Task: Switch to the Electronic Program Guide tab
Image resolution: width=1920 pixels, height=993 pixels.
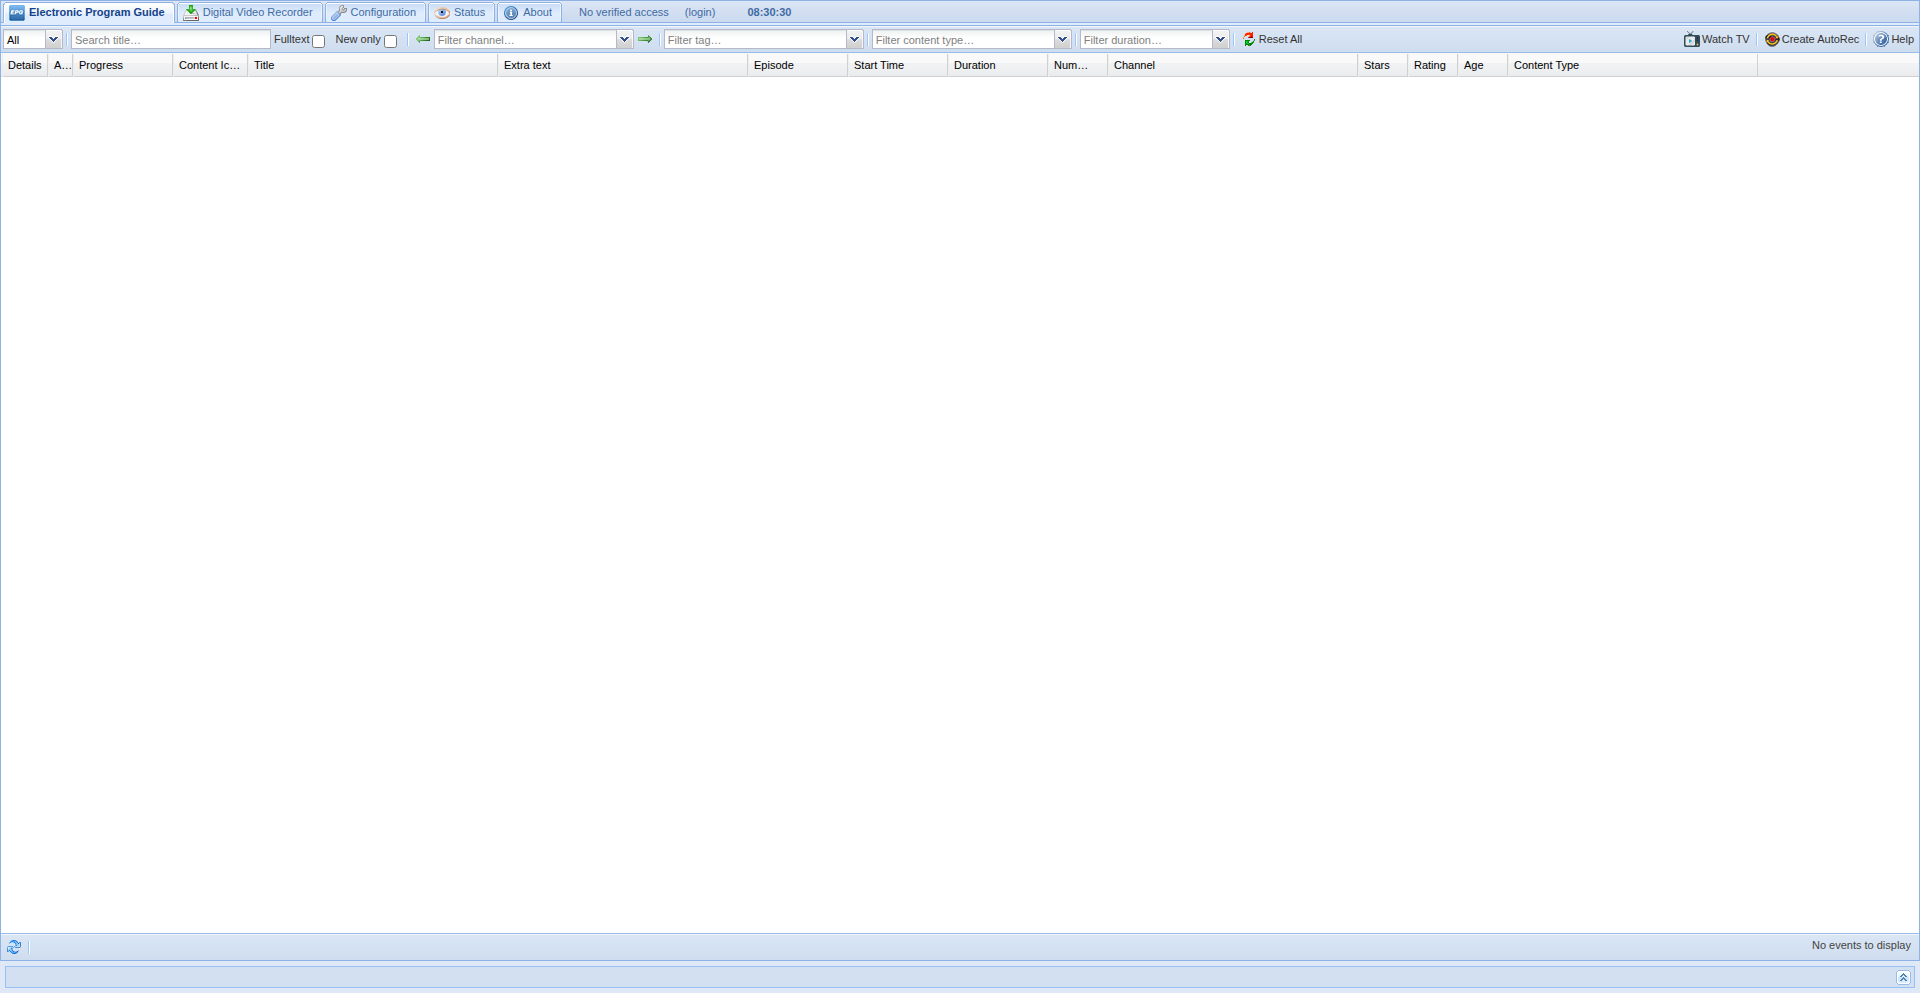Action: (x=88, y=12)
